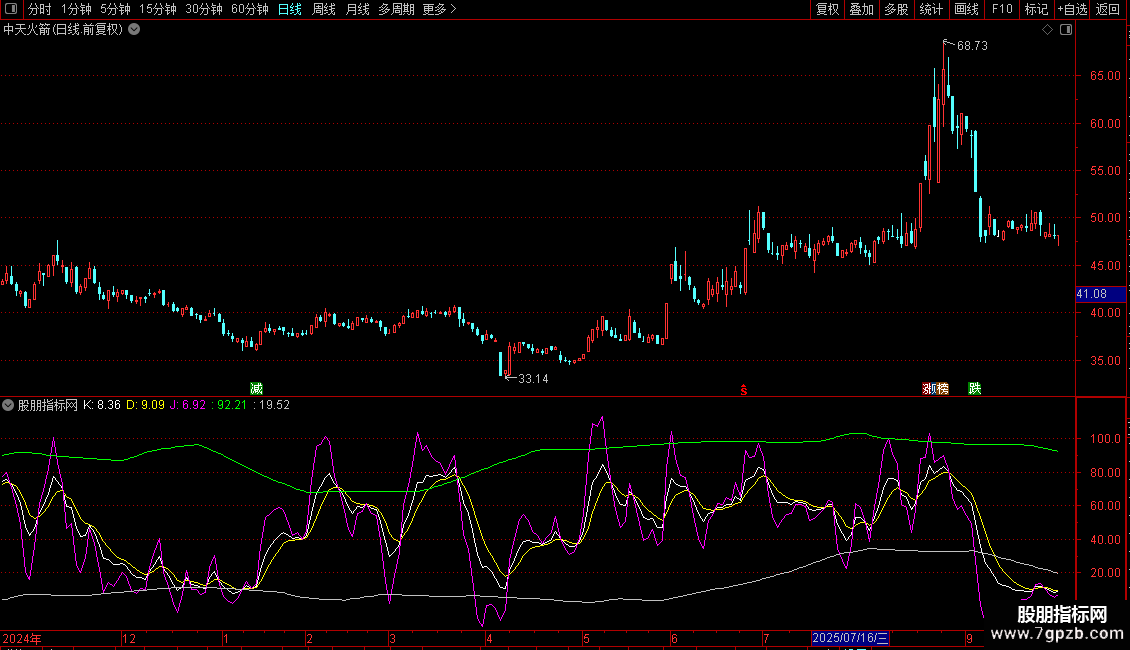Click the 41.08 price label on axis
The width and height of the screenshot is (1130, 650).
[x=1091, y=293]
